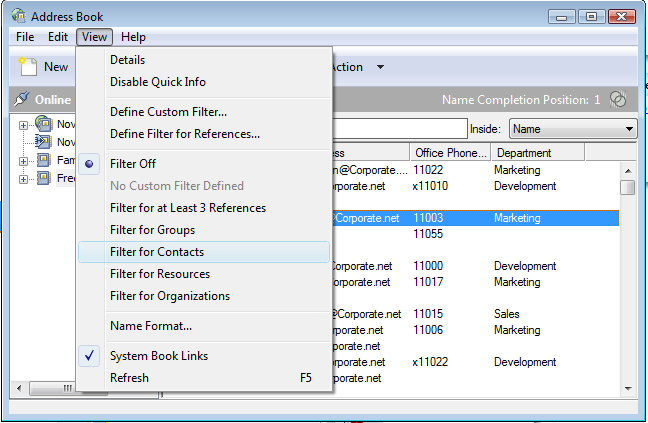648x423 pixels.
Task: Open the File menu
Action: pyautogui.click(x=25, y=37)
